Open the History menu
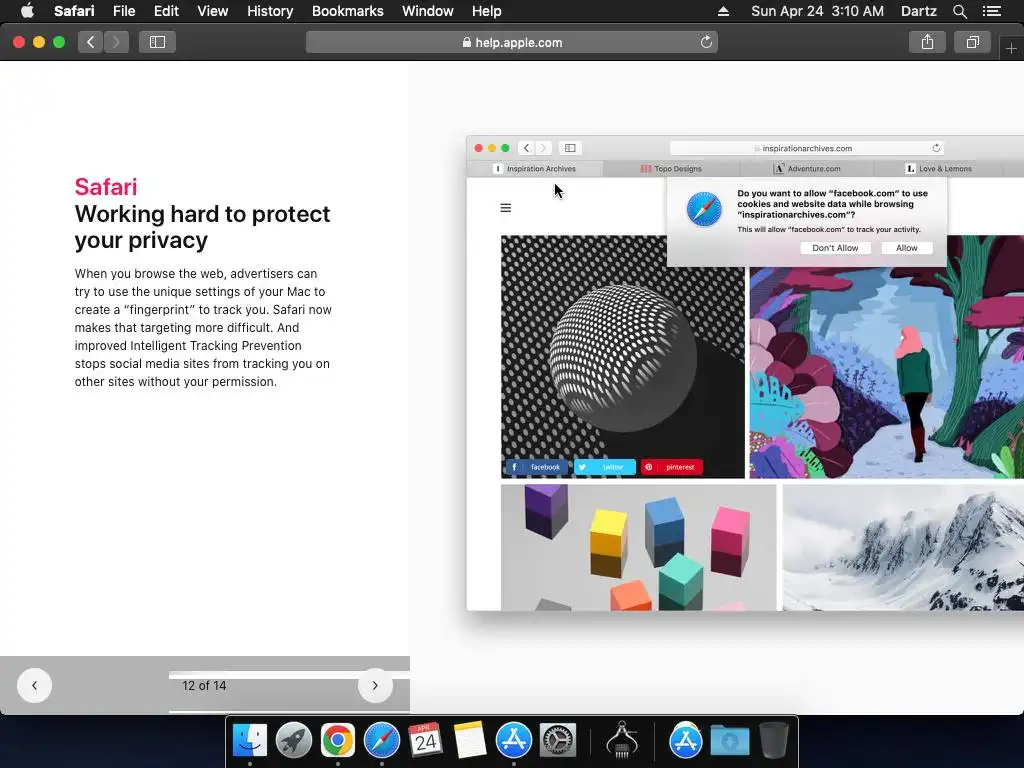This screenshot has height=768, width=1024. 270,11
